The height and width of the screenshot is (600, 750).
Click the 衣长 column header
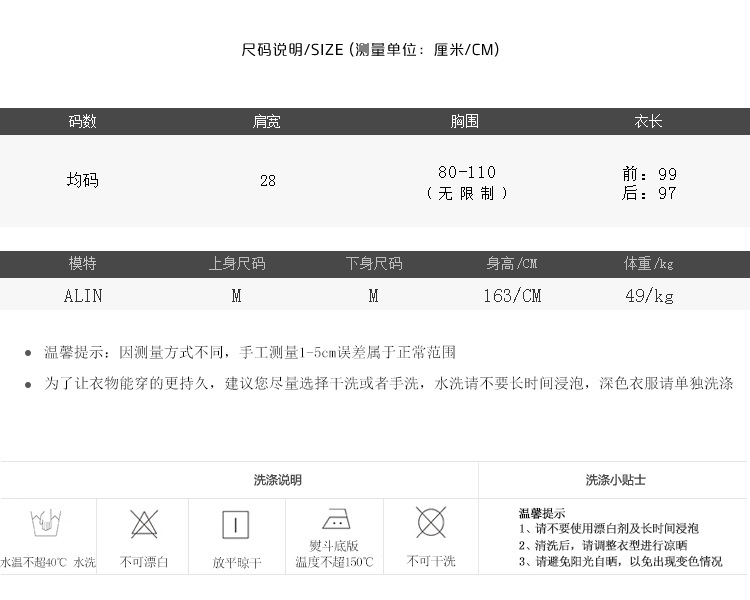coord(649,121)
